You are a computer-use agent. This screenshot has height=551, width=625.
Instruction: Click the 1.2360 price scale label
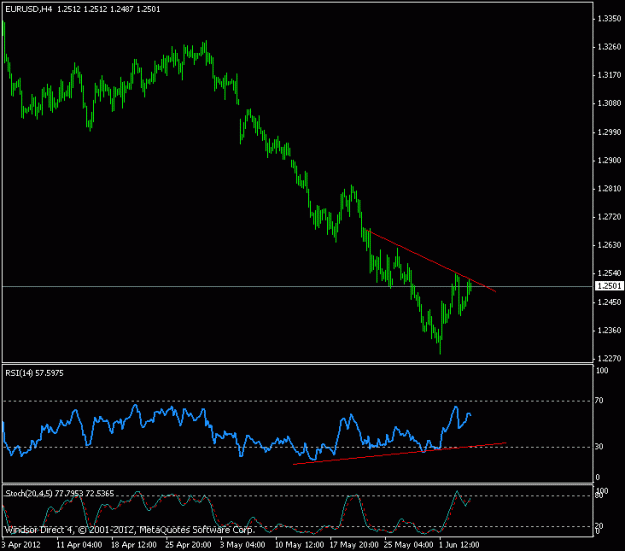[609, 331]
